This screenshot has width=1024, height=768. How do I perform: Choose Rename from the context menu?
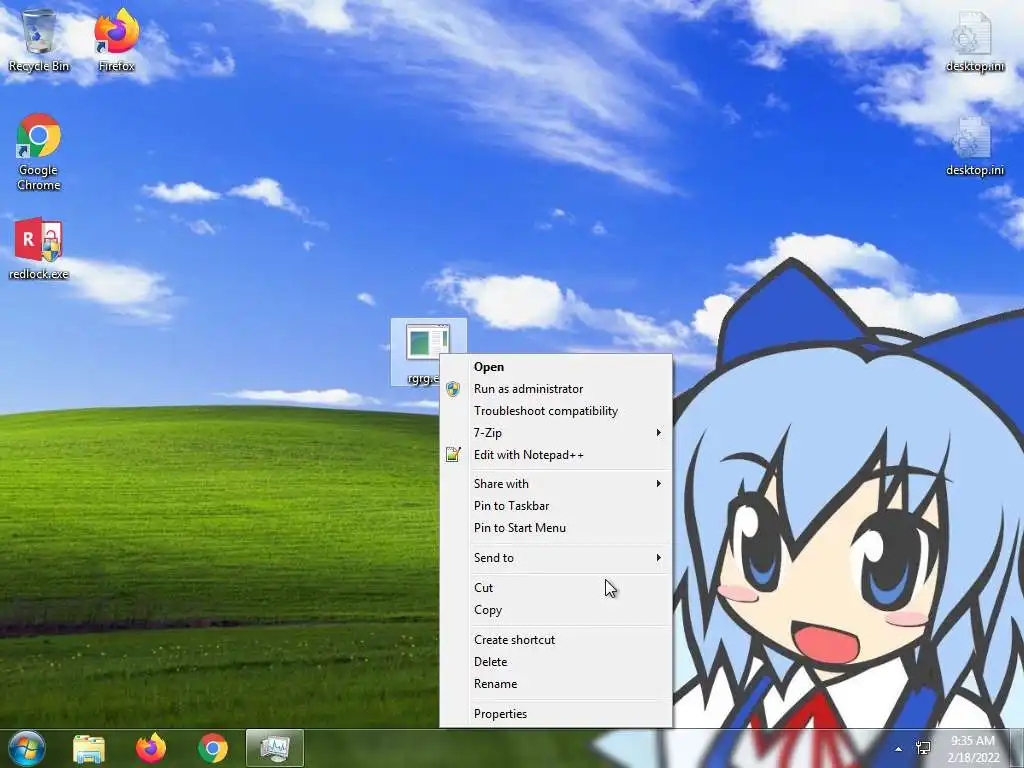point(556,684)
